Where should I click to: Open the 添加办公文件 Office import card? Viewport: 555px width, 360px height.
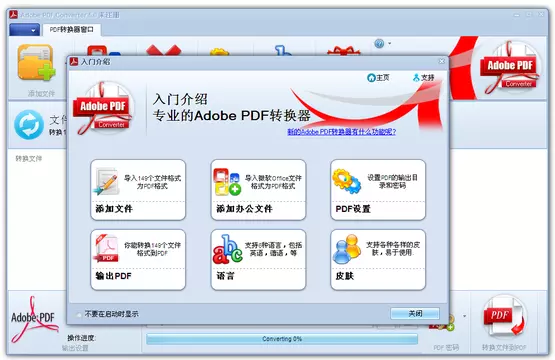coord(258,190)
